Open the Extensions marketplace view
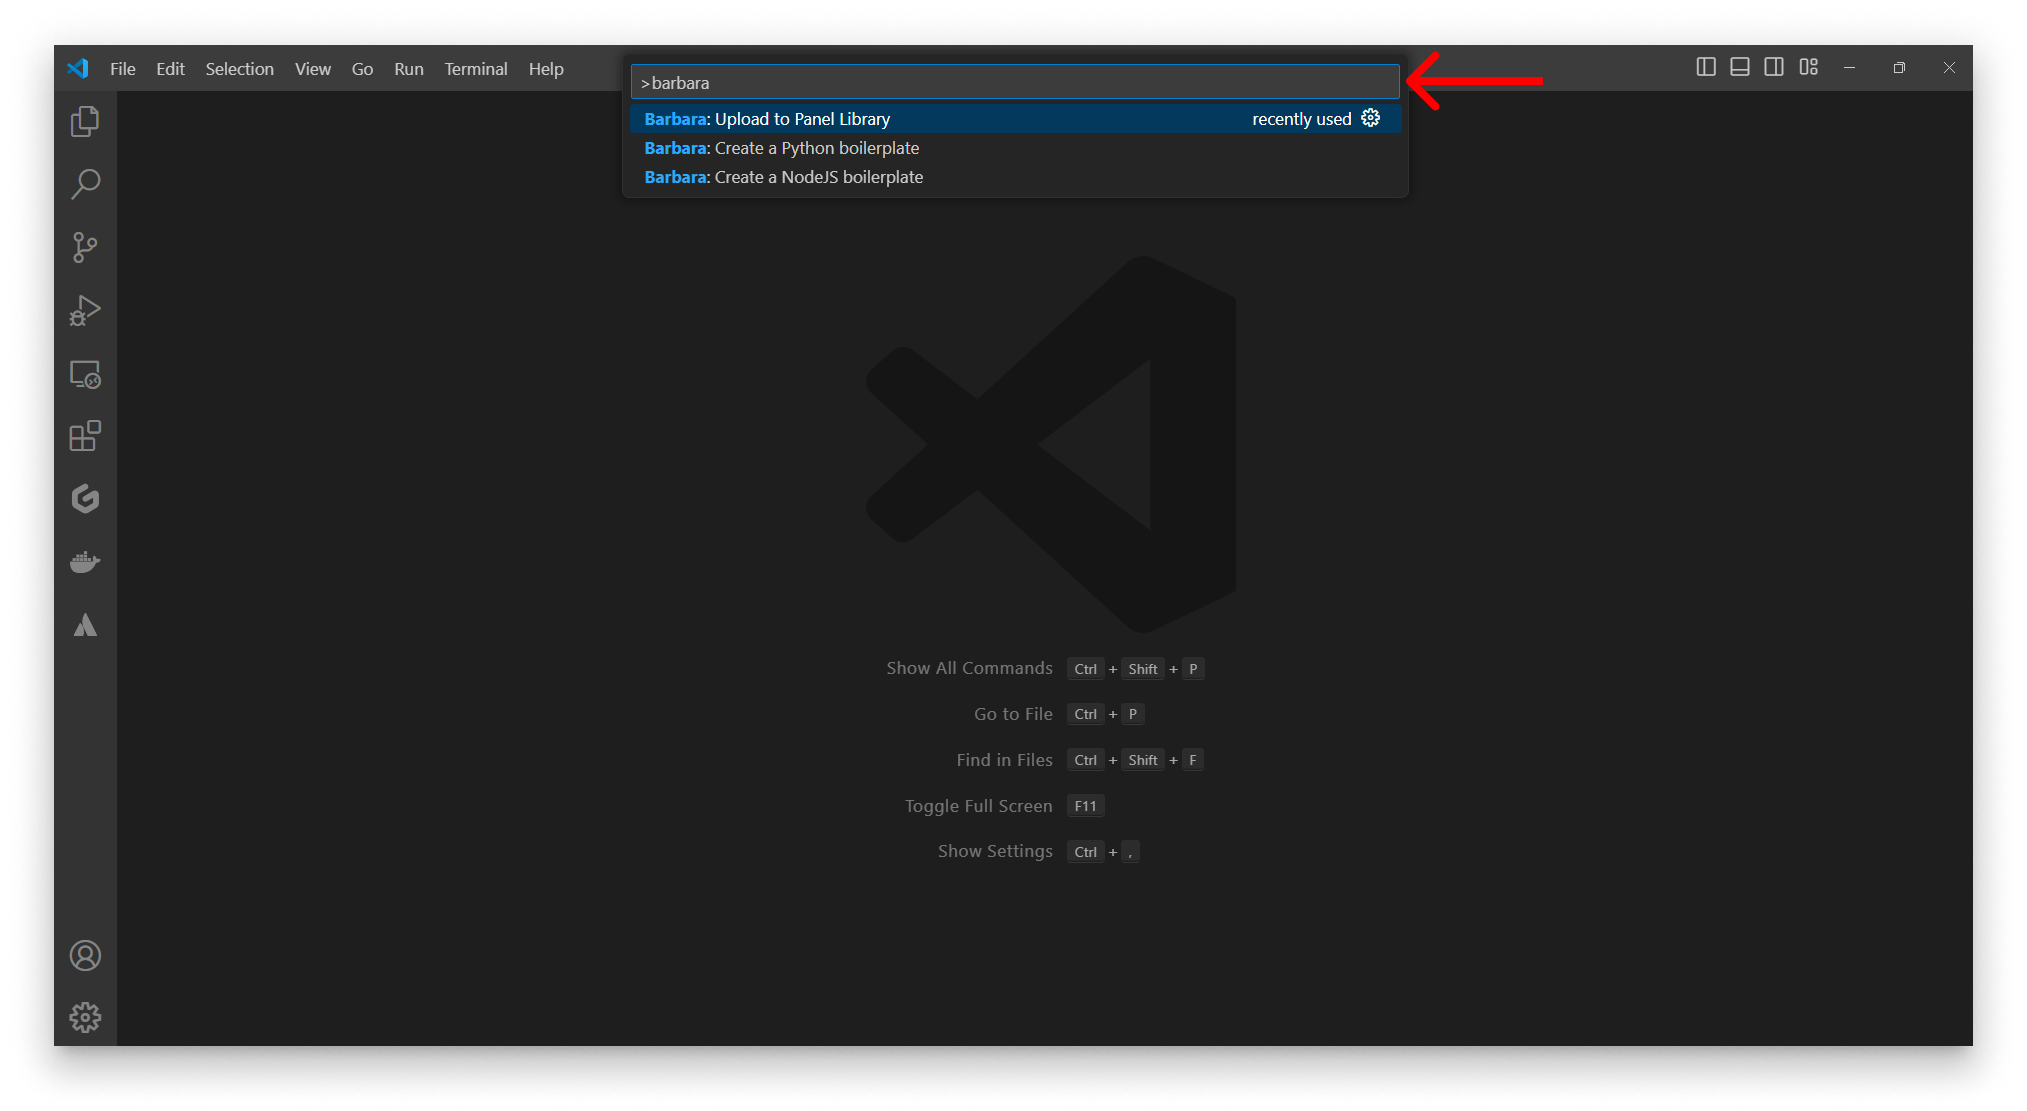Viewport: 2027px width, 1111px height. pyautogui.click(x=85, y=436)
